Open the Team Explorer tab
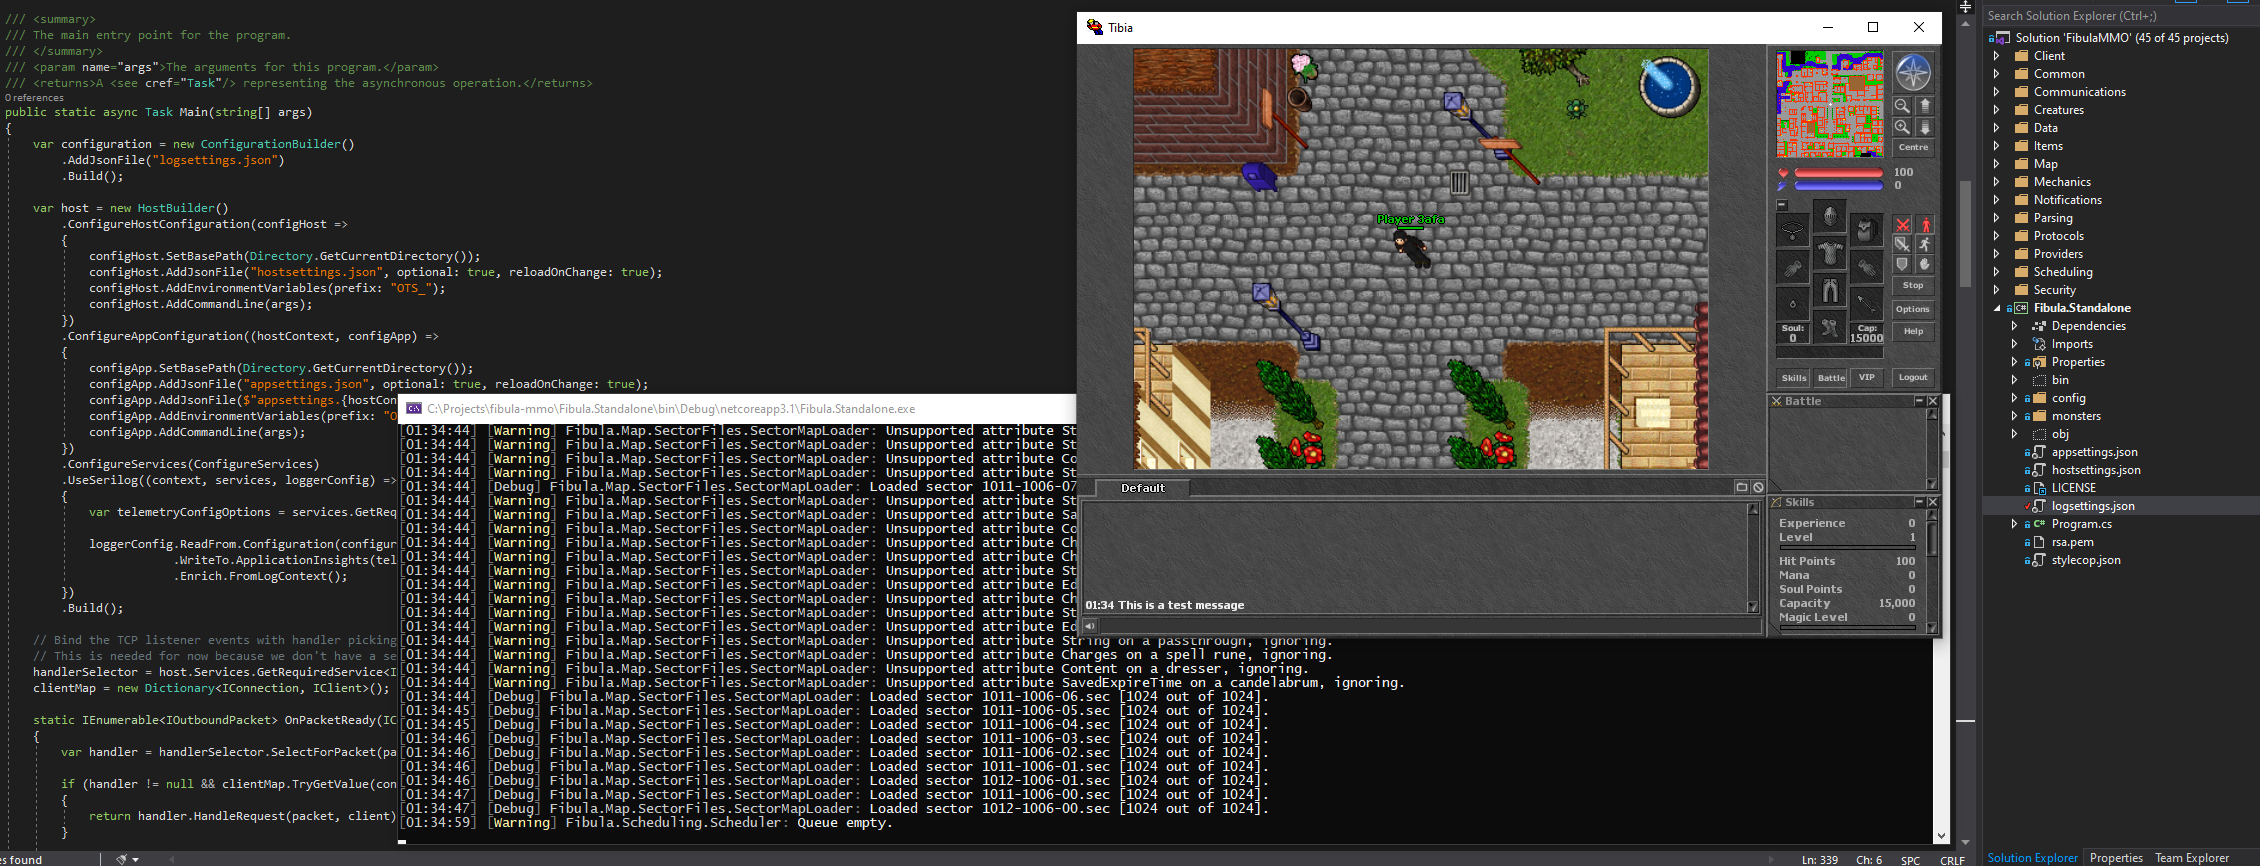Screen dimensions: 2260x866 (x=2192, y=858)
